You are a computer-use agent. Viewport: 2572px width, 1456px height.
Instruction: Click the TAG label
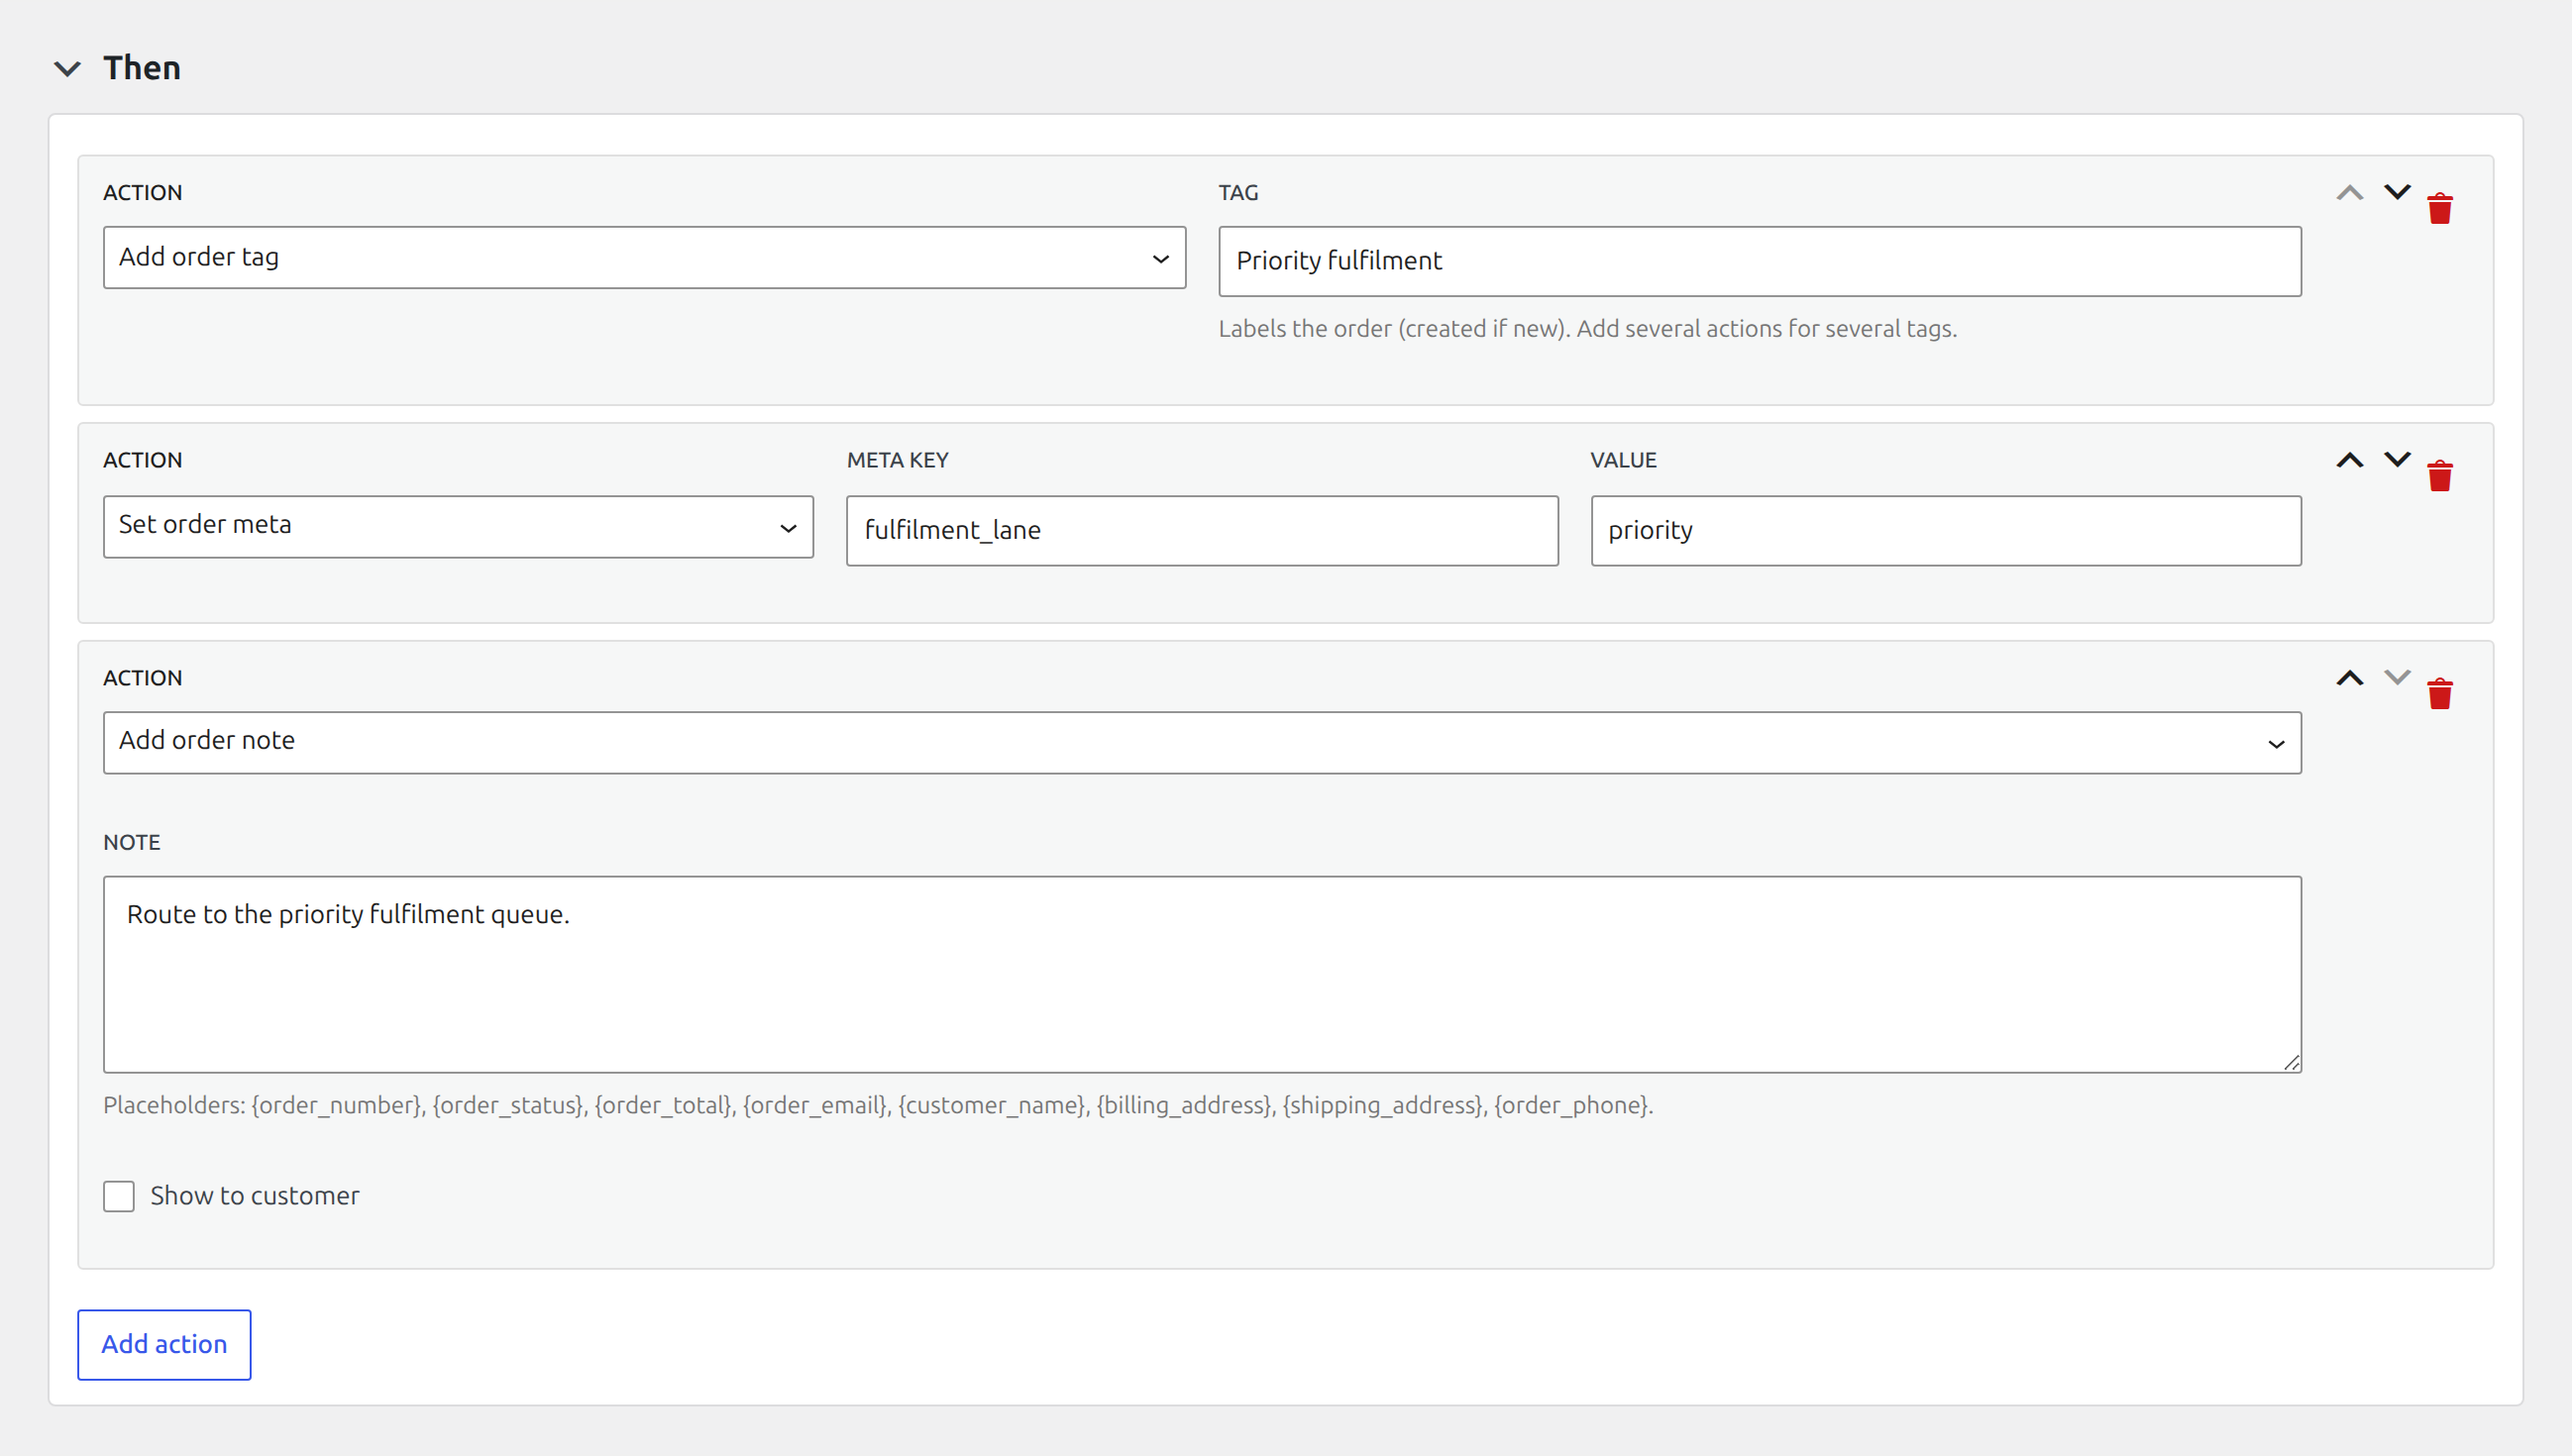(1238, 193)
